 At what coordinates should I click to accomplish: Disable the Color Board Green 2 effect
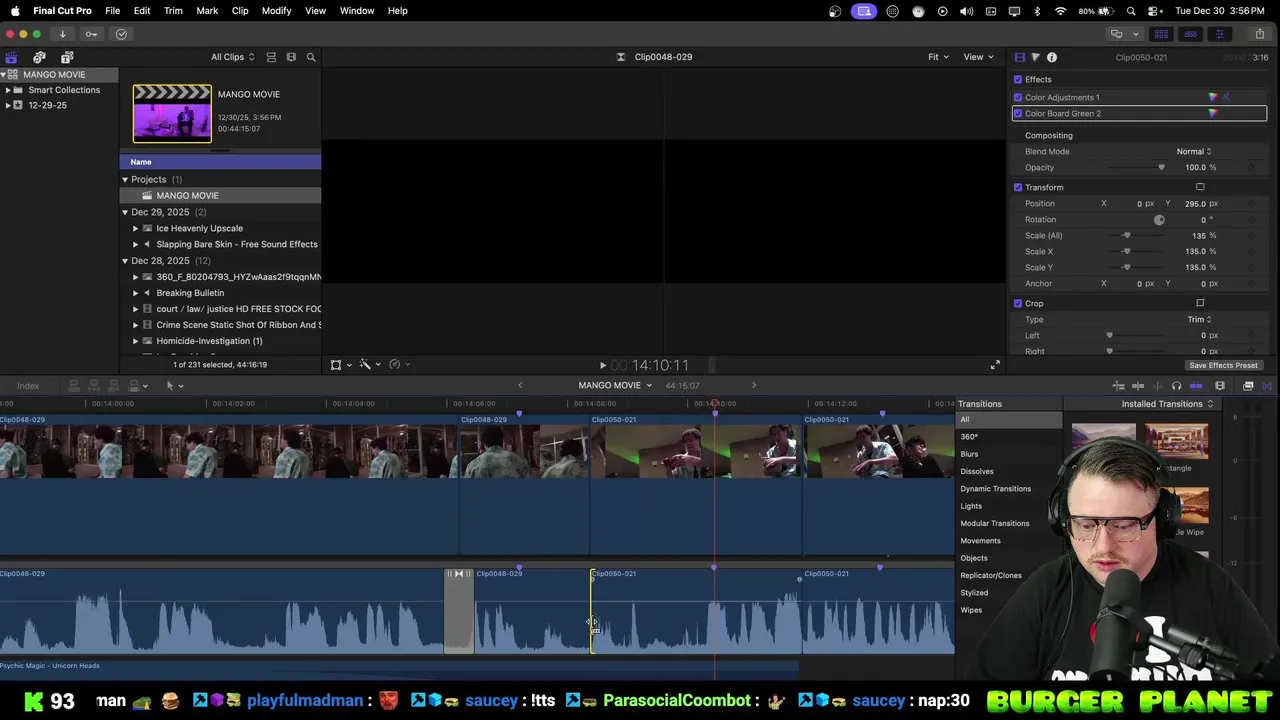[1018, 113]
